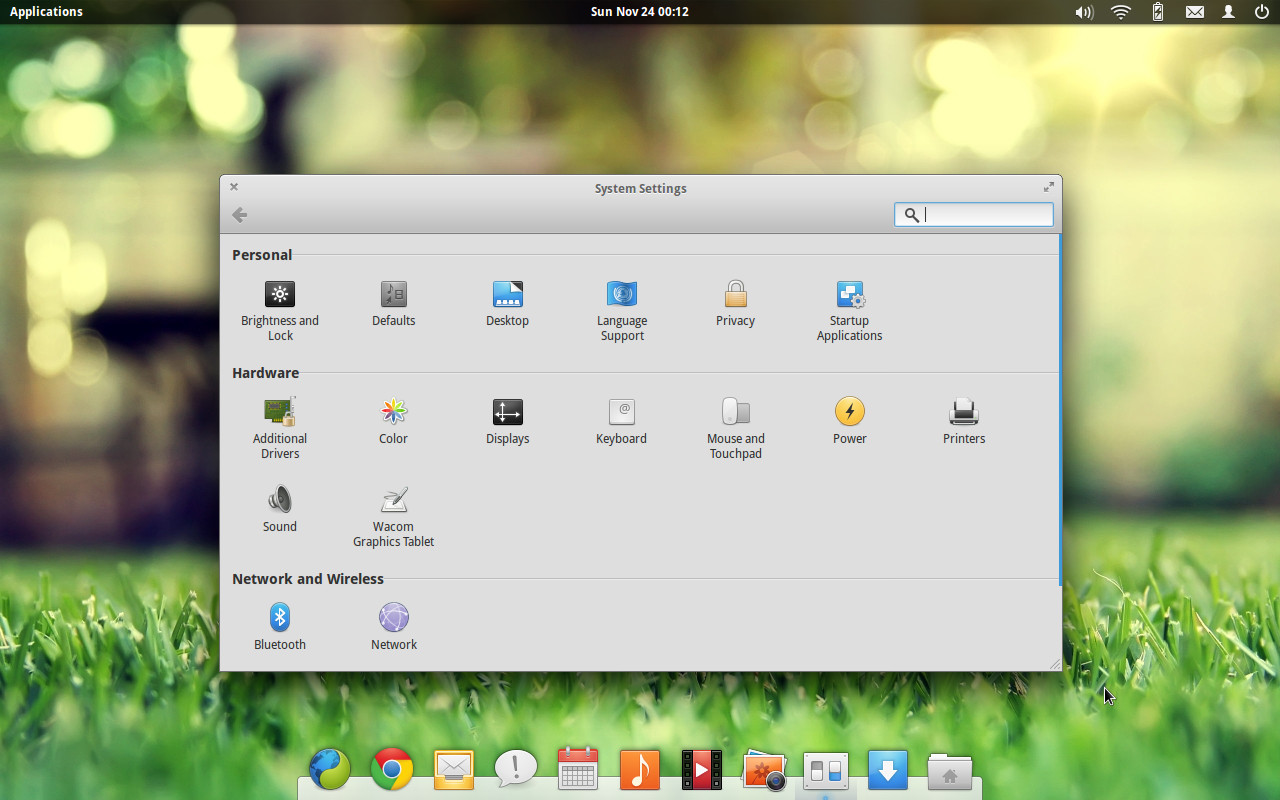Click the System Settings vertical scrollbar

coord(1059,410)
